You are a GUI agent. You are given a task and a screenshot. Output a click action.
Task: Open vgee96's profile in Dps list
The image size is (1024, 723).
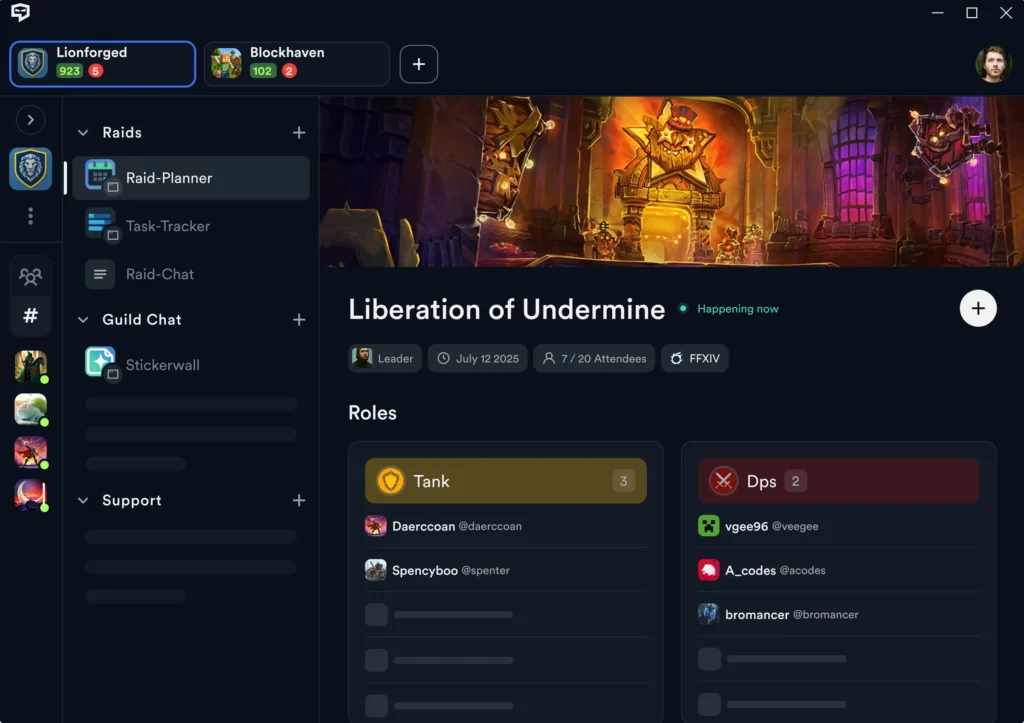pos(839,526)
